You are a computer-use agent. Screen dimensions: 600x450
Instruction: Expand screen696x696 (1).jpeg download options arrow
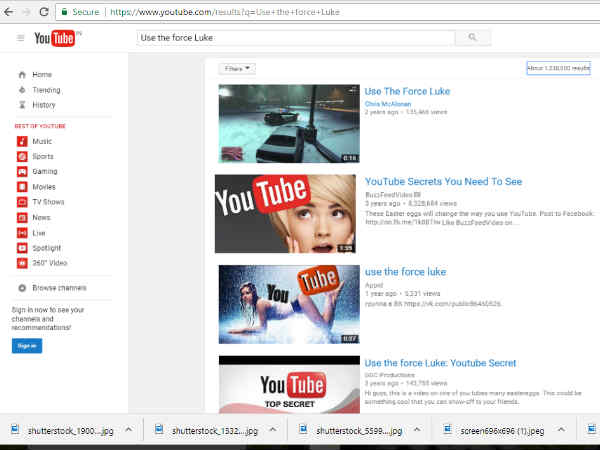coord(561,429)
